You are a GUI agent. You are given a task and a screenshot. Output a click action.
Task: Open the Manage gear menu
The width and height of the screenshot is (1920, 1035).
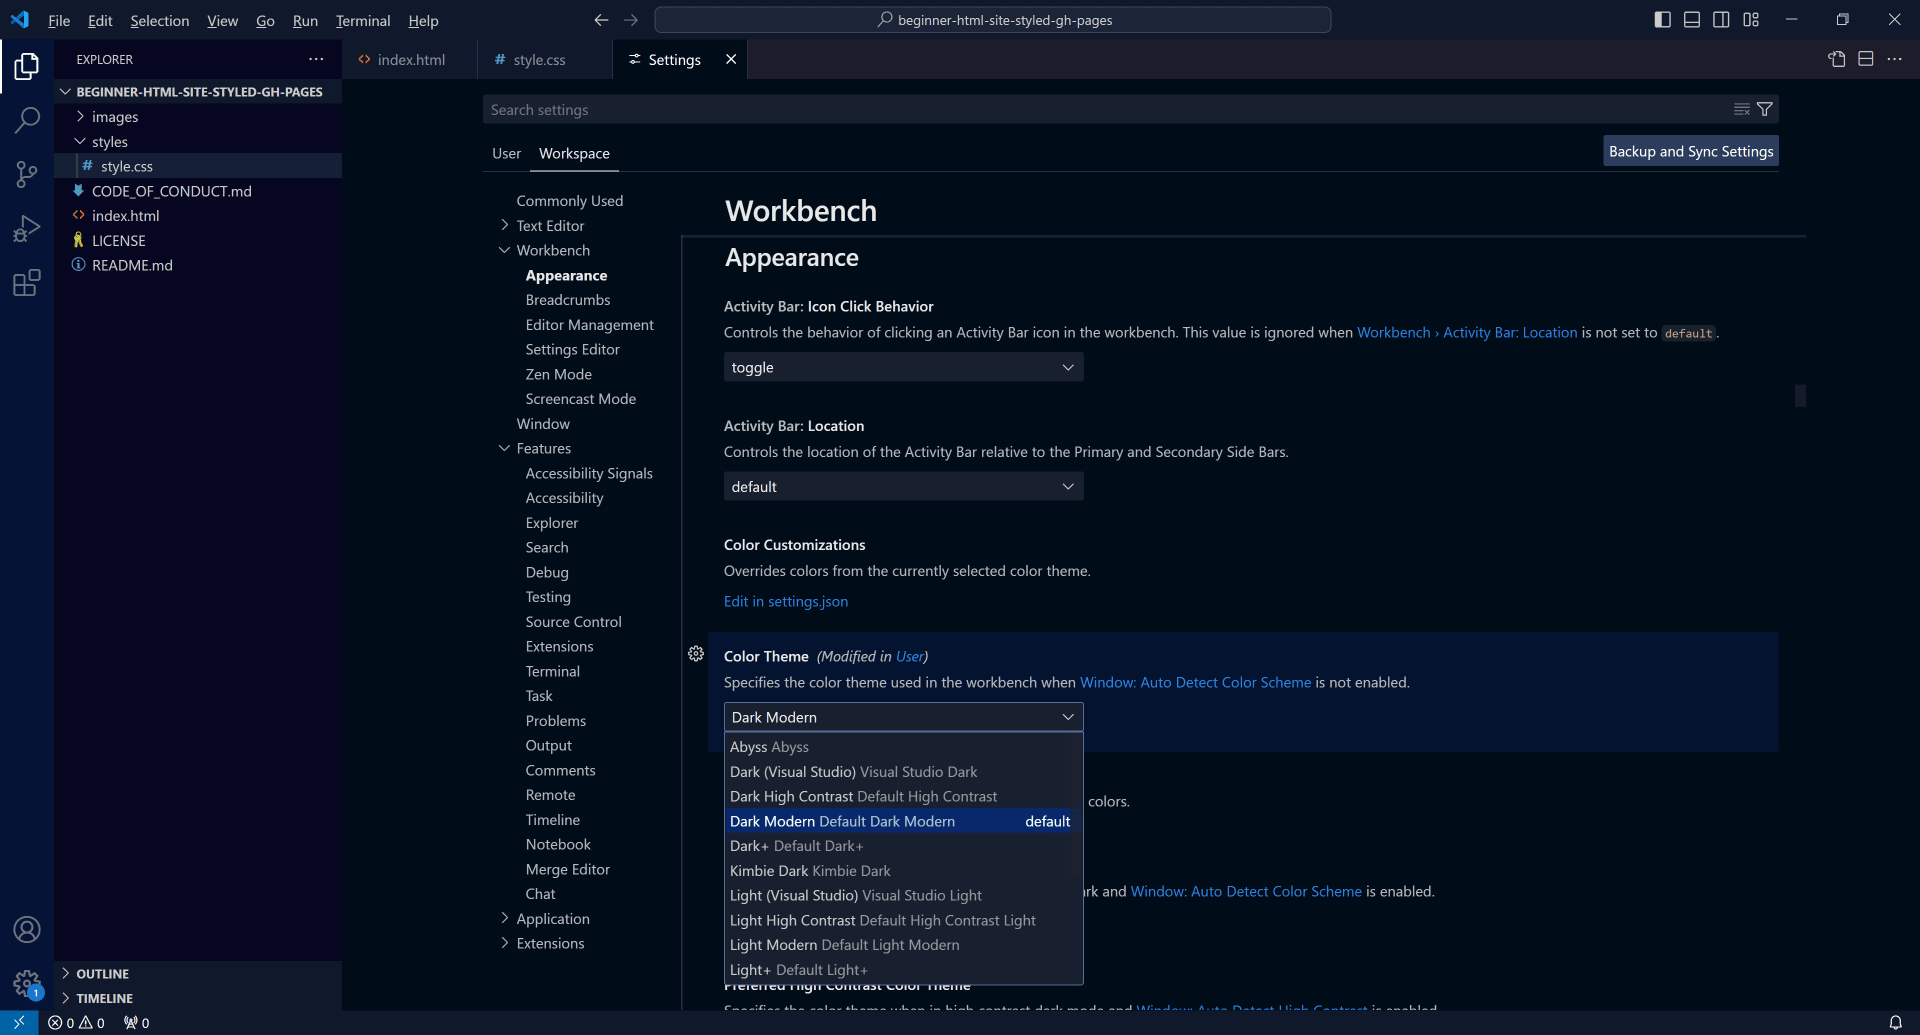27,983
